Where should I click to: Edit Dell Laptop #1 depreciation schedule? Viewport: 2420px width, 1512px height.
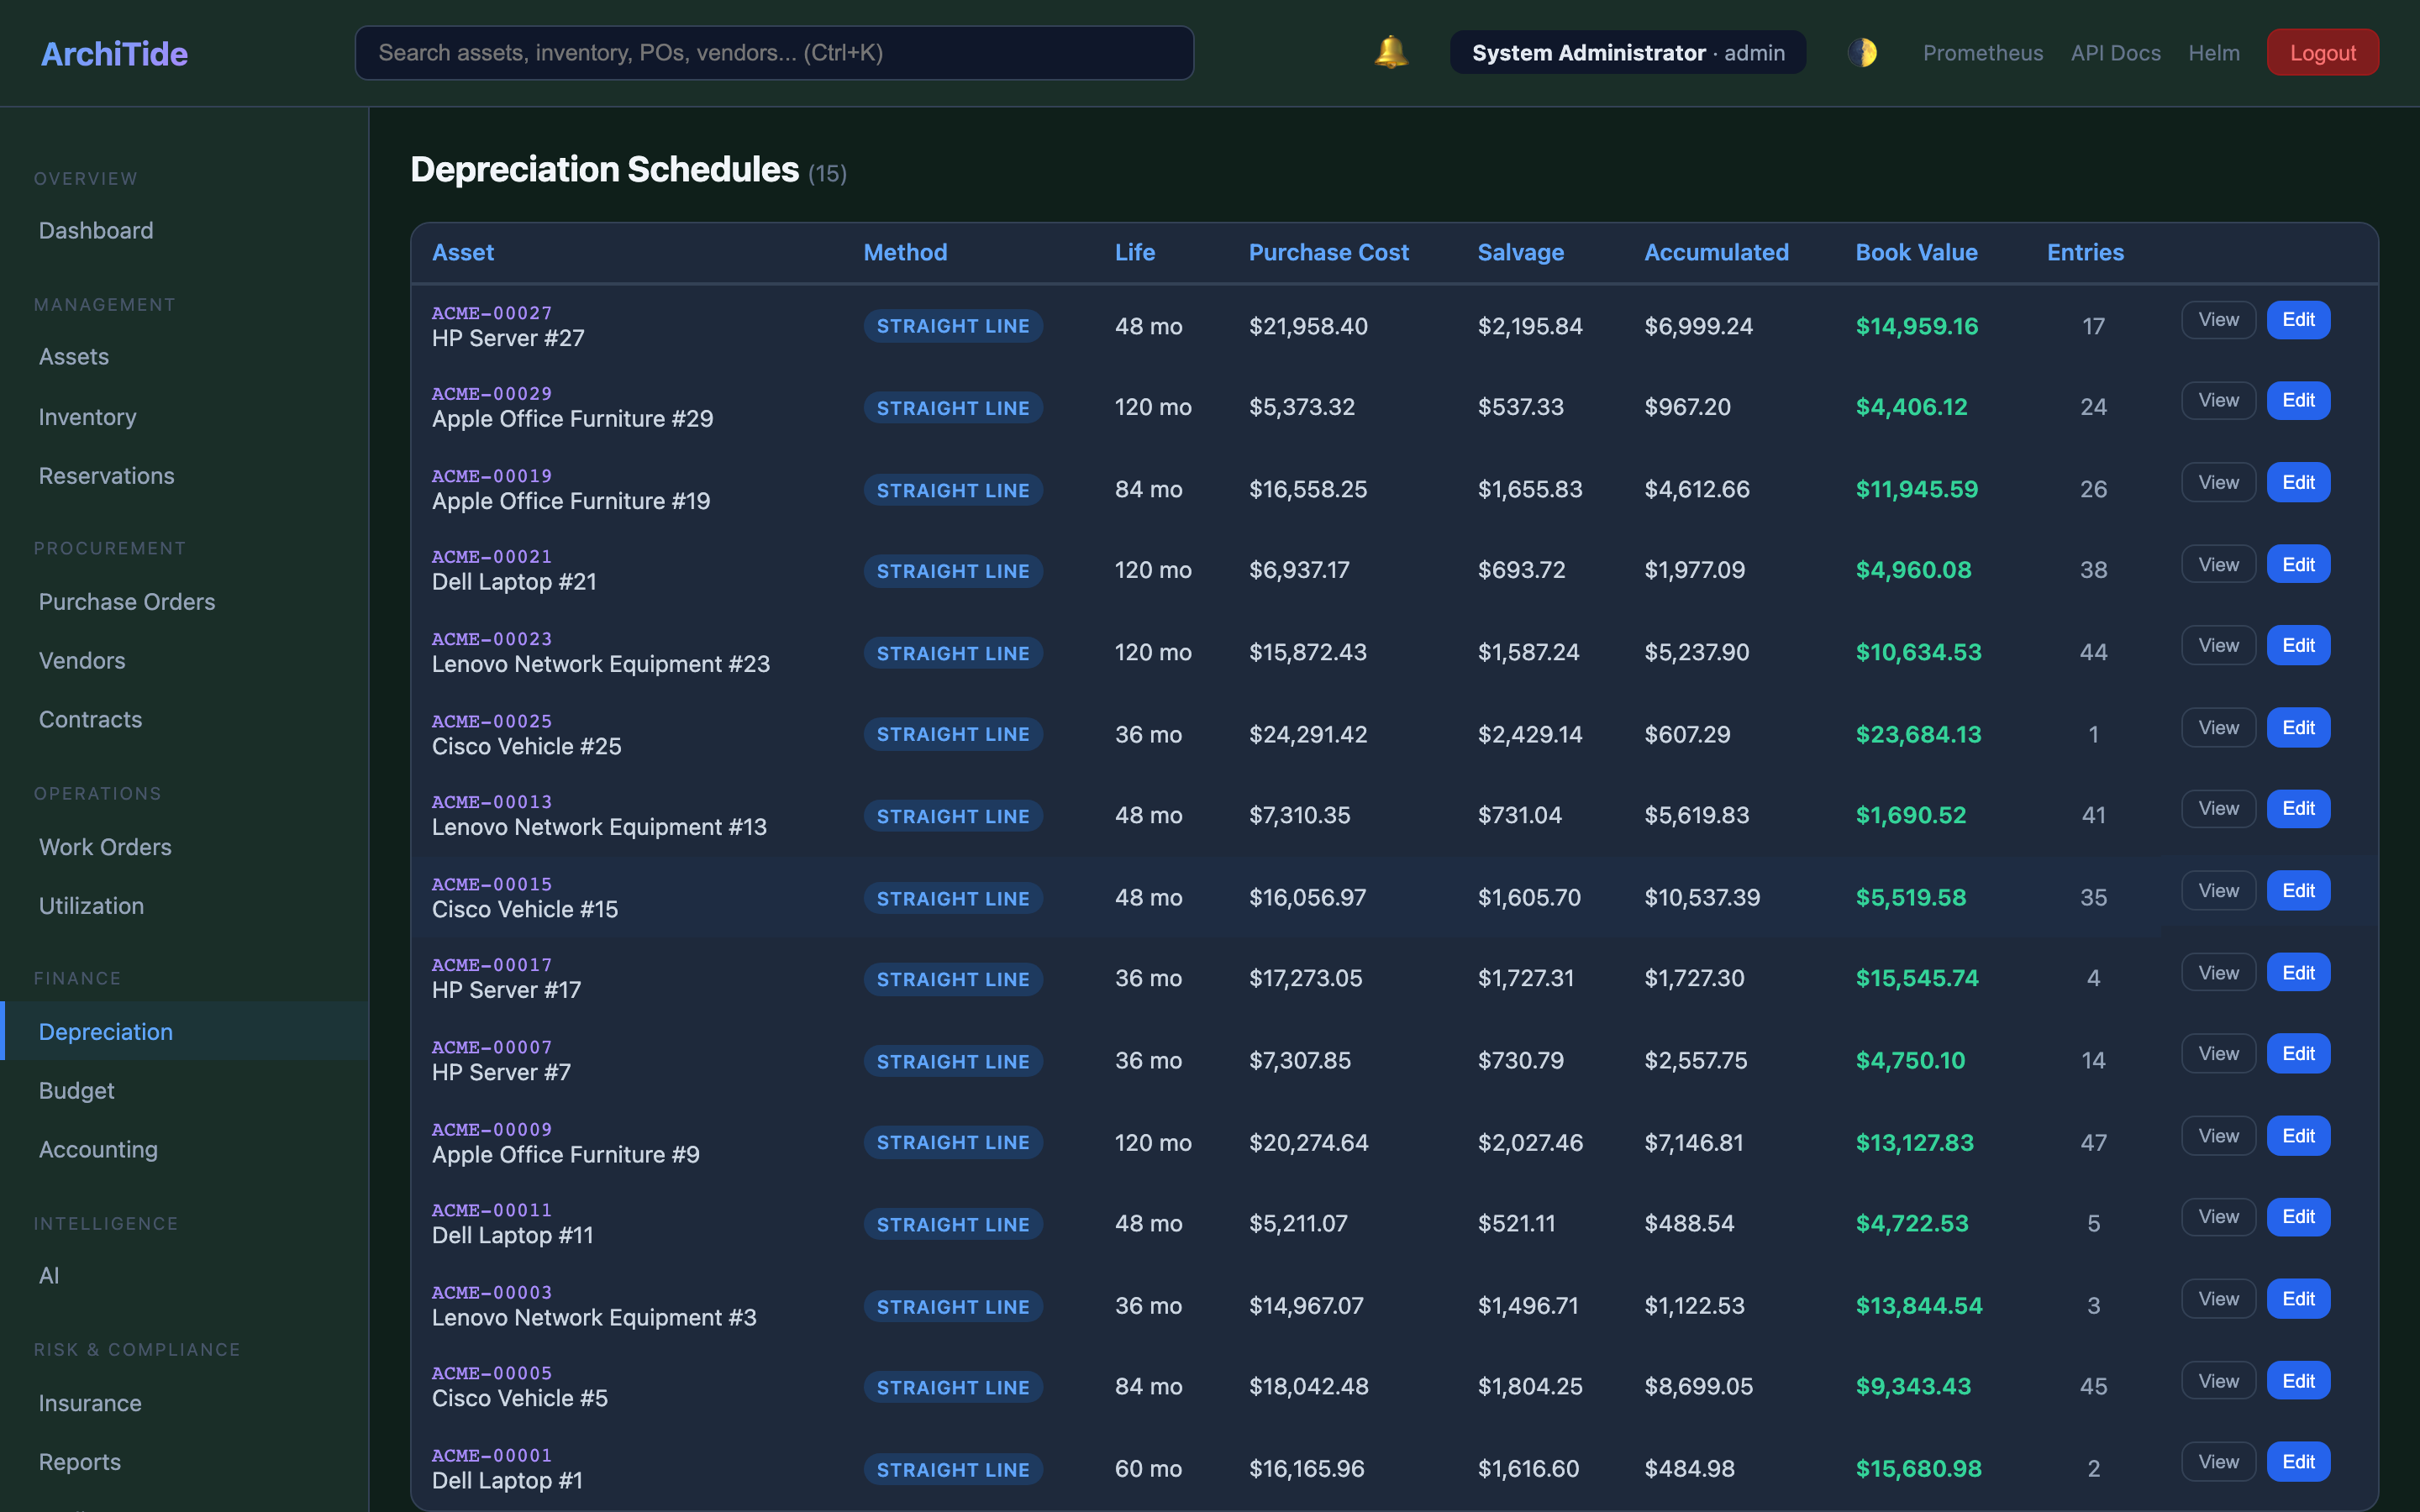click(2297, 1462)
